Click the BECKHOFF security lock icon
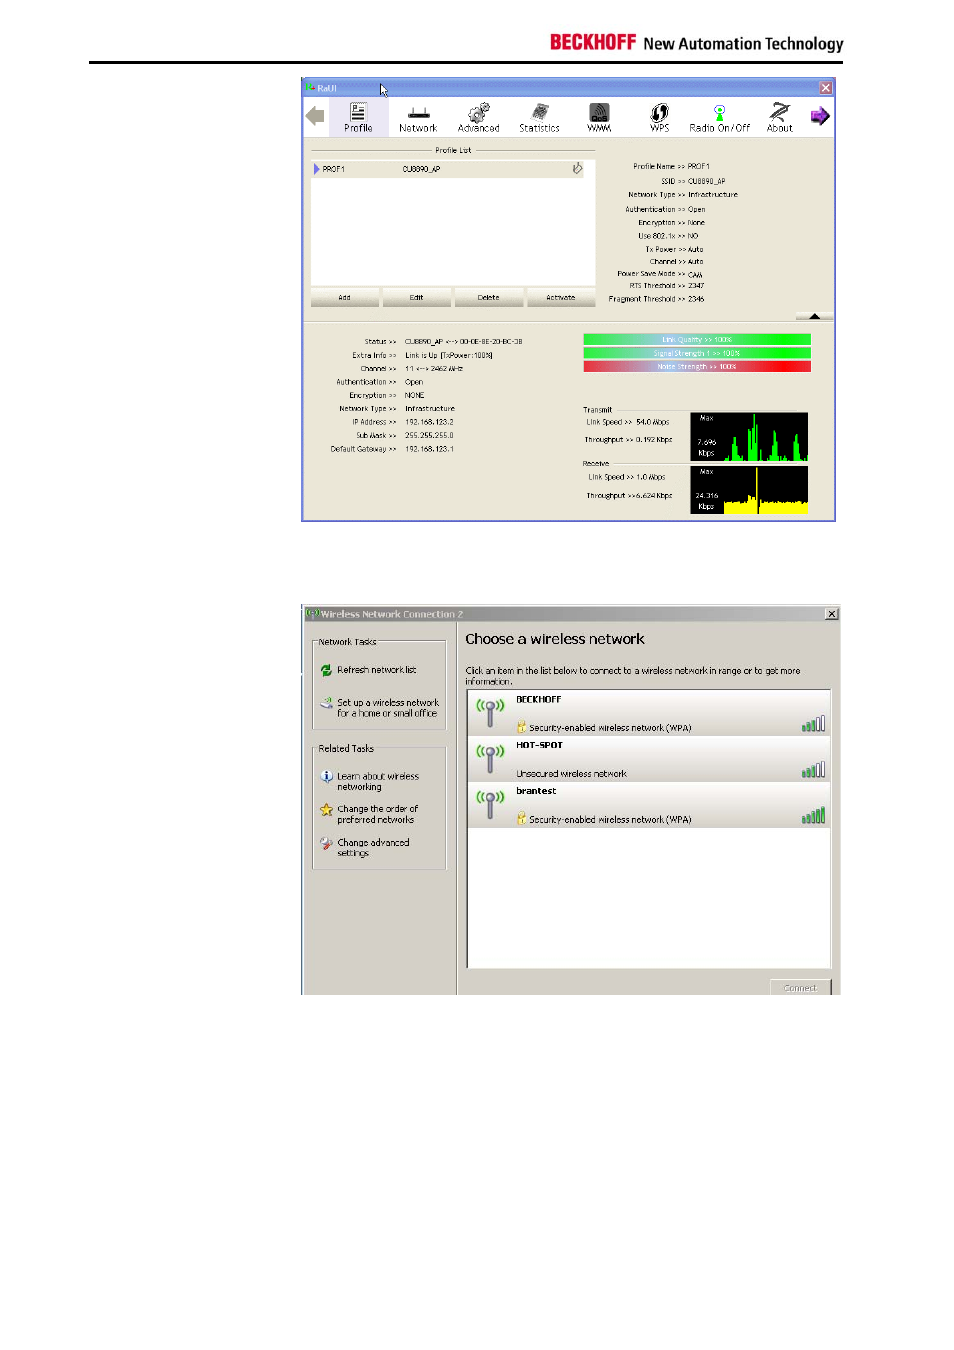 [x=521, y=727]
